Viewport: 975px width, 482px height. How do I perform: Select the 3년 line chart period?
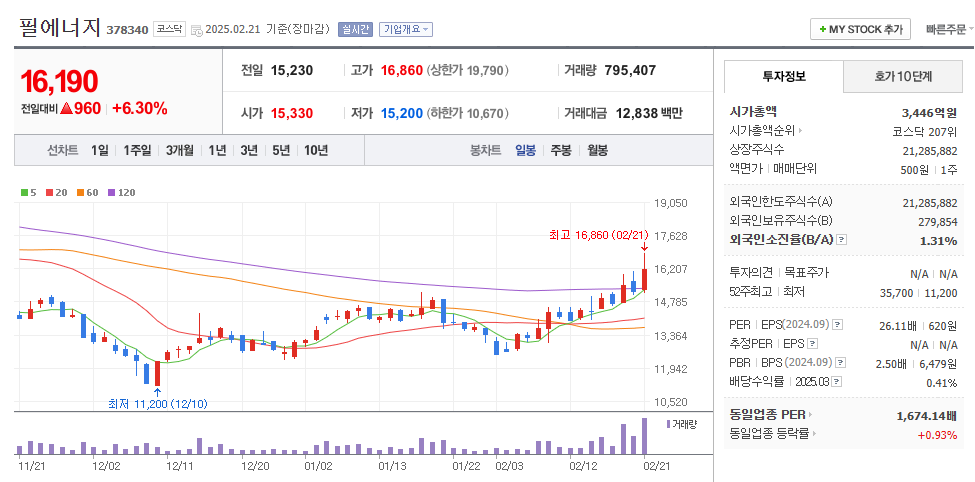(249, 150)
